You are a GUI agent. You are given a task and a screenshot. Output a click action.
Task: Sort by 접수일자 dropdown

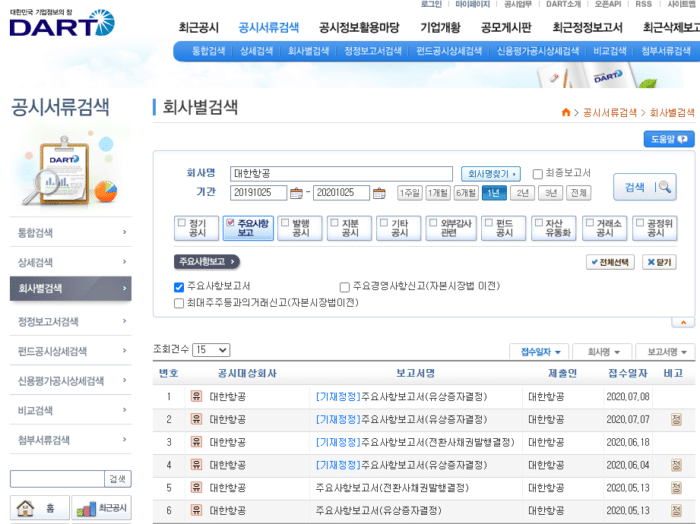[x=540, y=352]
